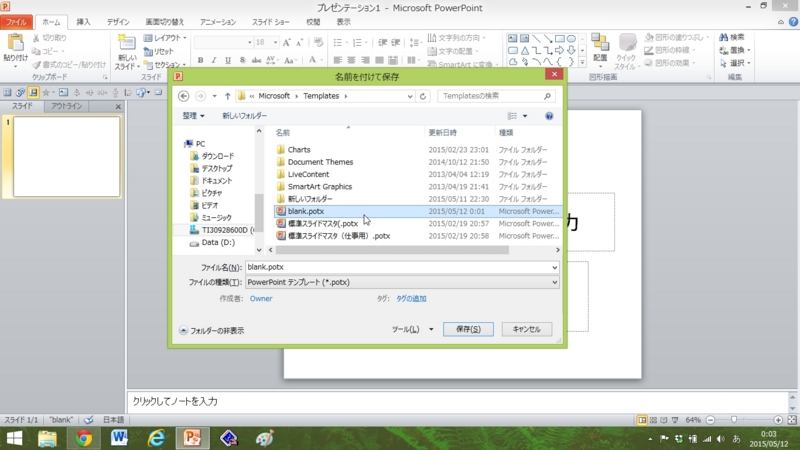This screenshot has height=450, width=800.
Task: Sort by the 更新日時 column header
Action: (x=442, y=133)
